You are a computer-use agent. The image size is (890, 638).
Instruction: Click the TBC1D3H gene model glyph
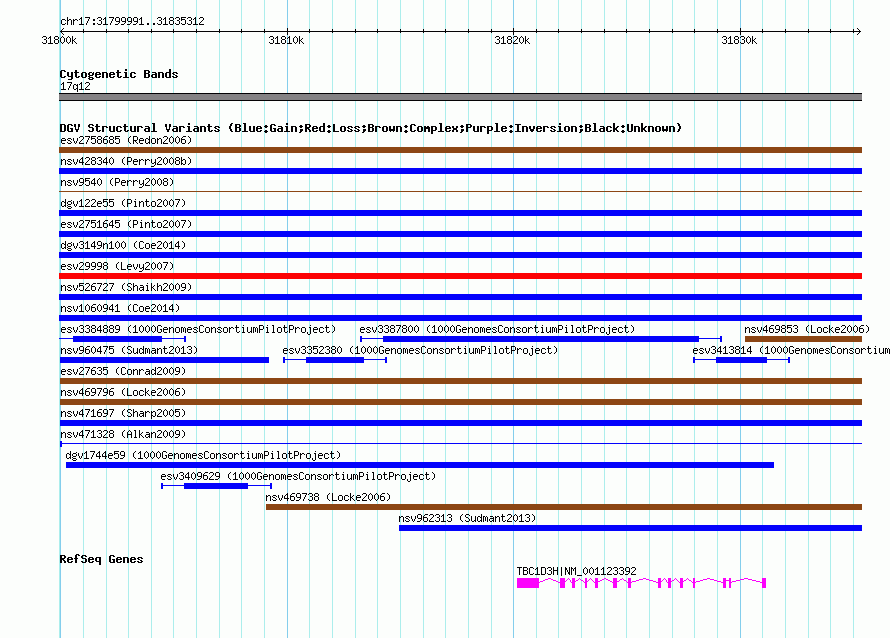coord(641,583)
